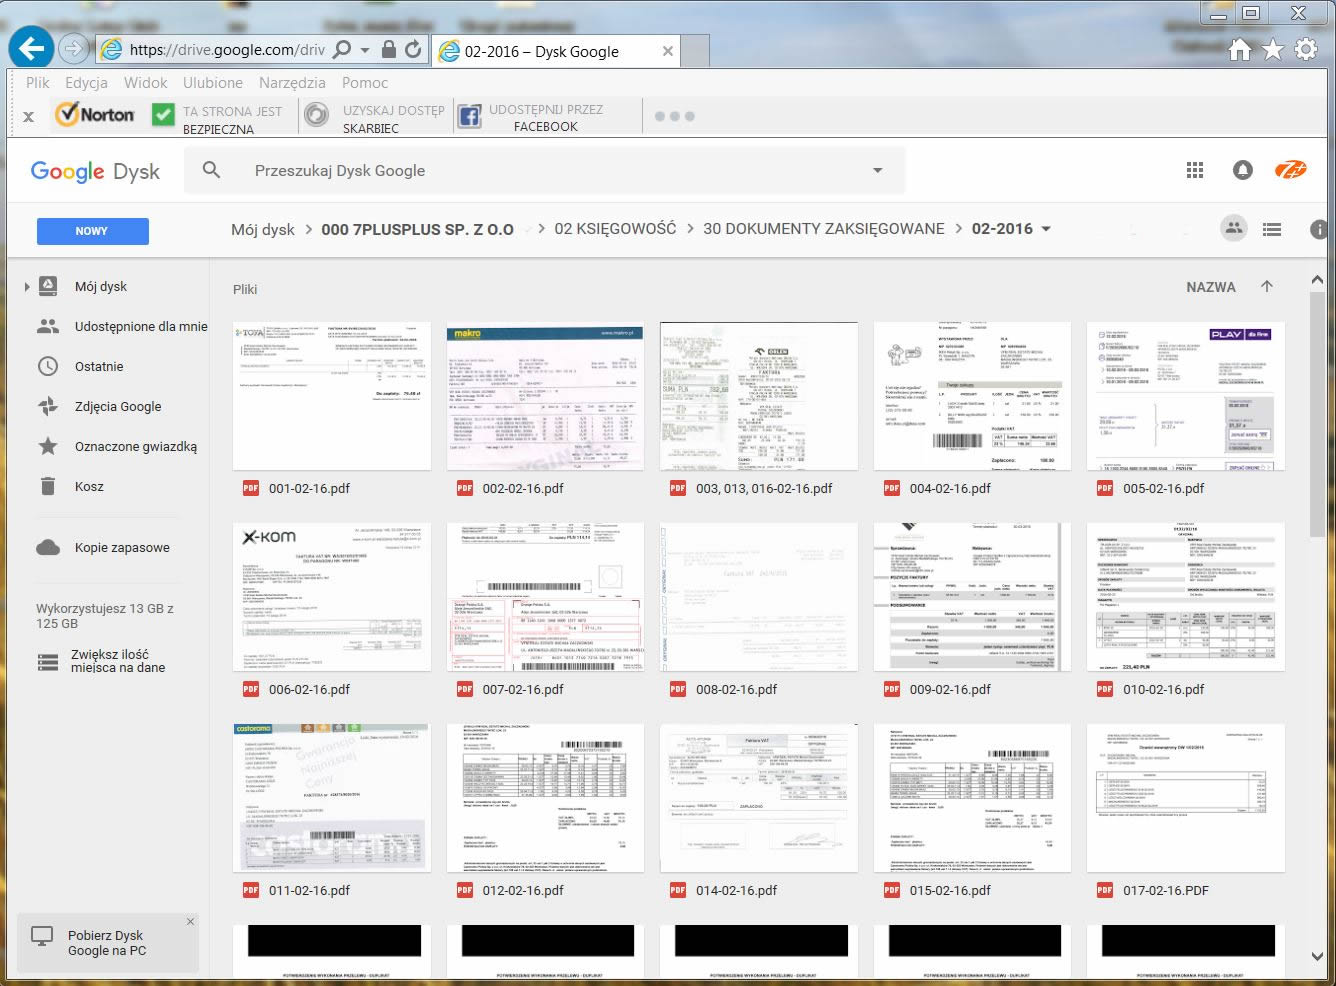
Task: Open the Ulubione menu
Action: [x=212, y=83]
